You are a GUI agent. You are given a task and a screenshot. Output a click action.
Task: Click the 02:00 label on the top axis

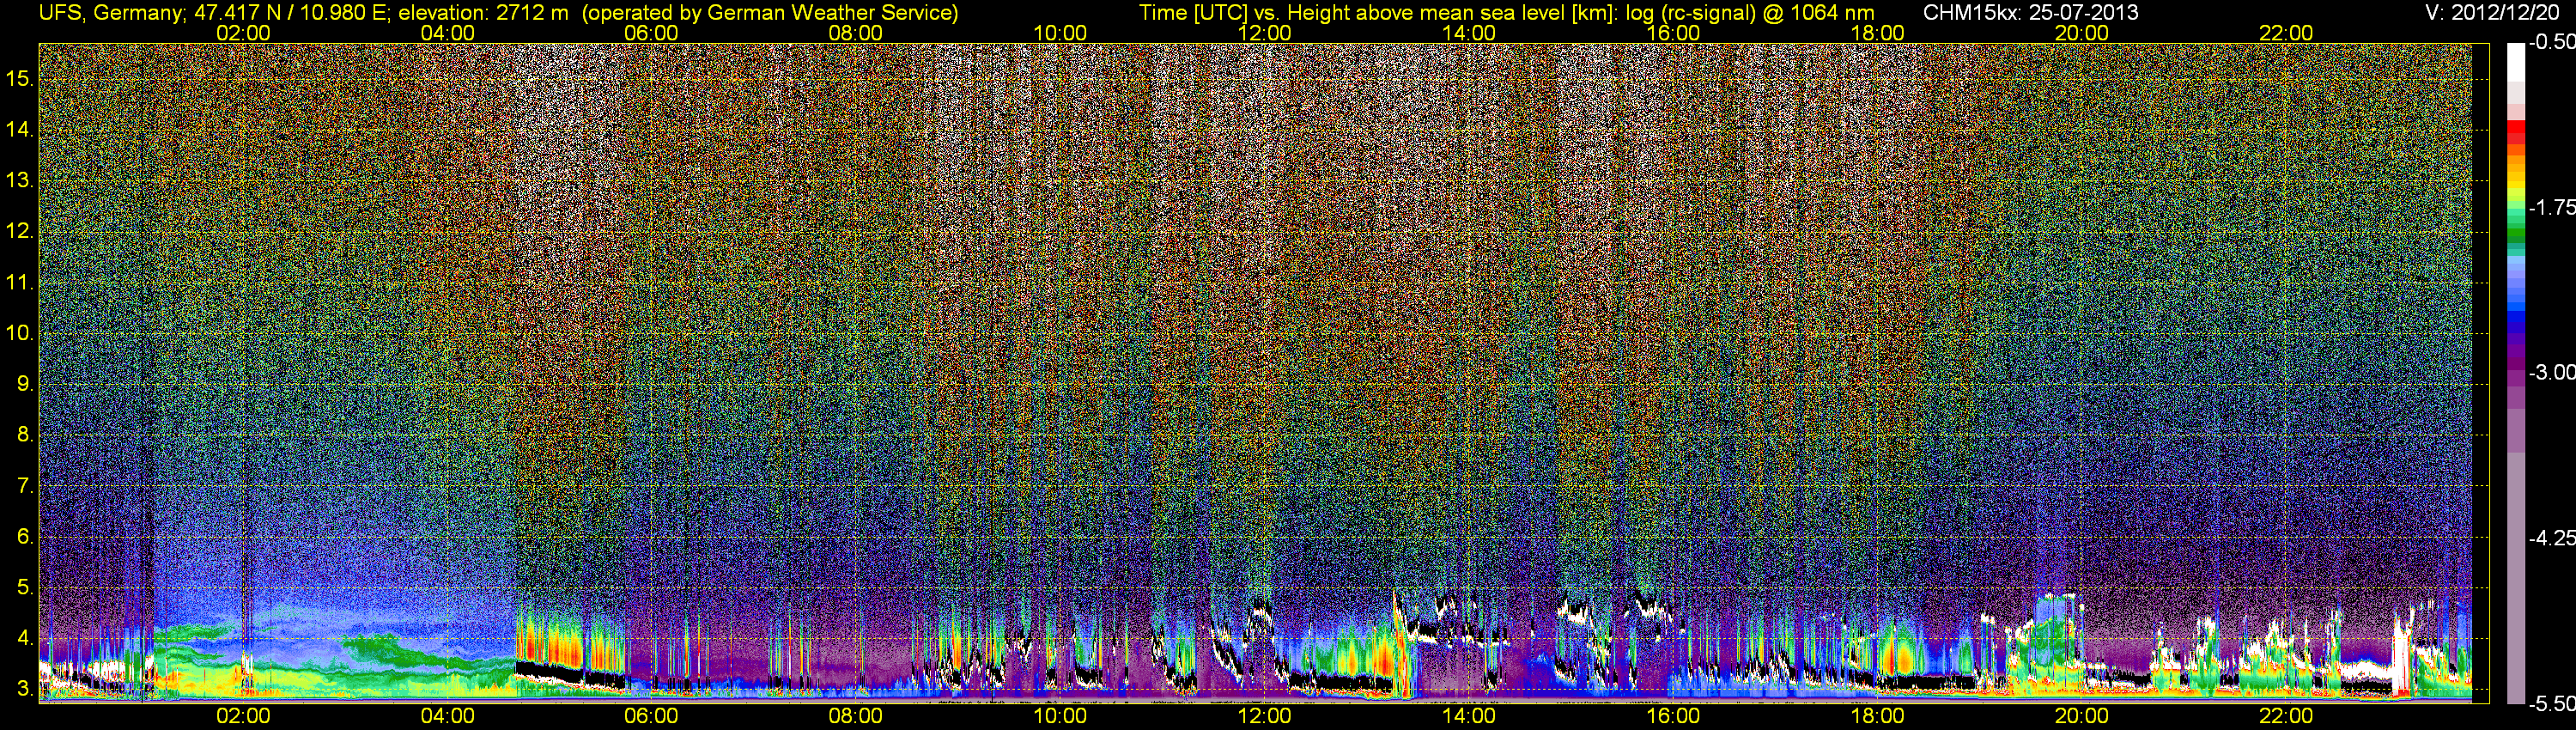(243, 33)
